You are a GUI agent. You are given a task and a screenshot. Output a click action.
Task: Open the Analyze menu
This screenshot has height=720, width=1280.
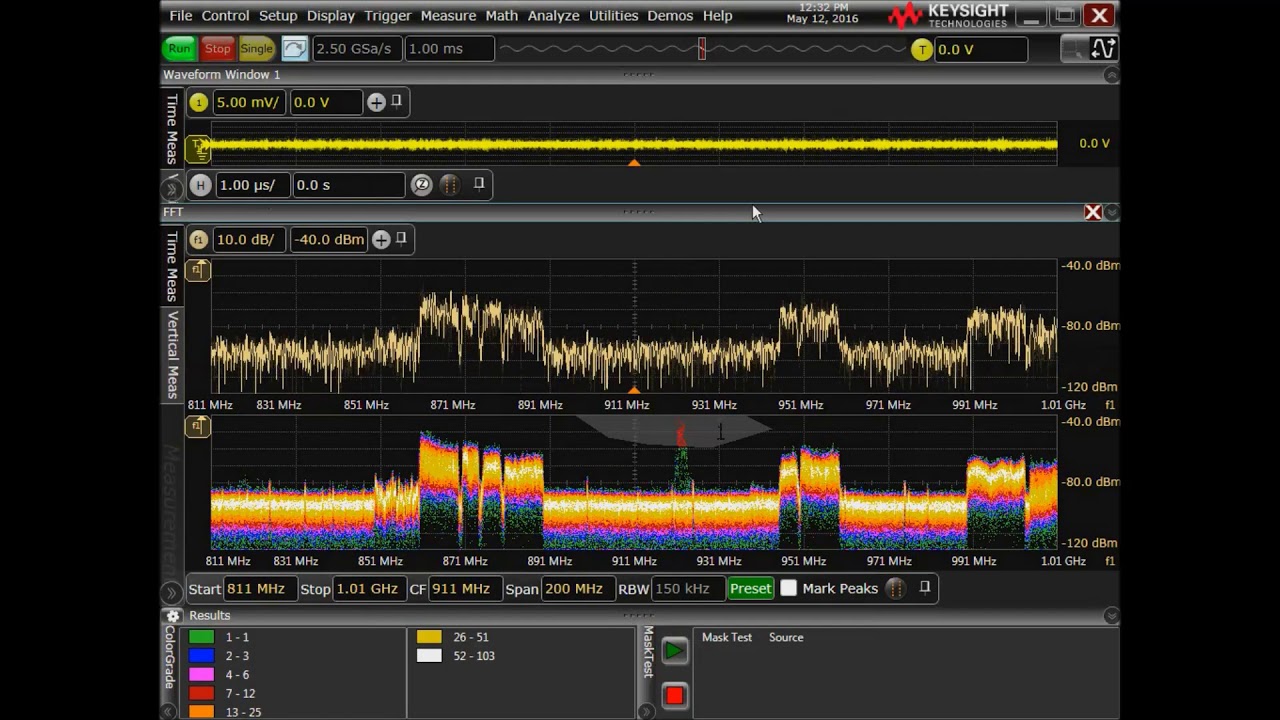pyautogui.click(x=553, y=16)
